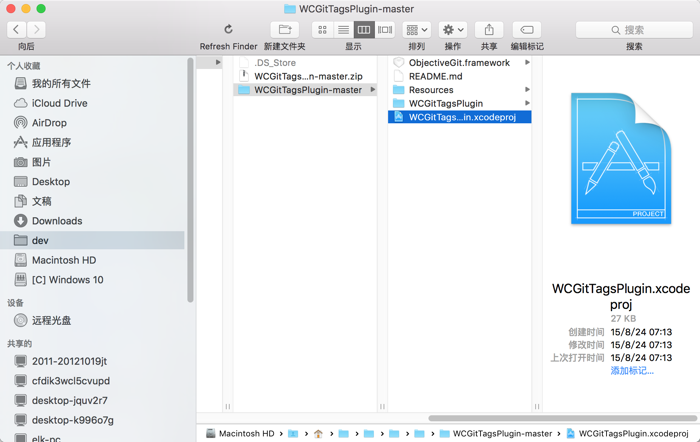Select README.md file

point(459,76)
